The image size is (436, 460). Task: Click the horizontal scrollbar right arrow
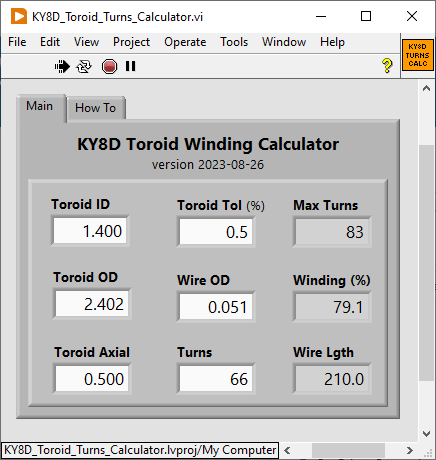tap(410, 451)
